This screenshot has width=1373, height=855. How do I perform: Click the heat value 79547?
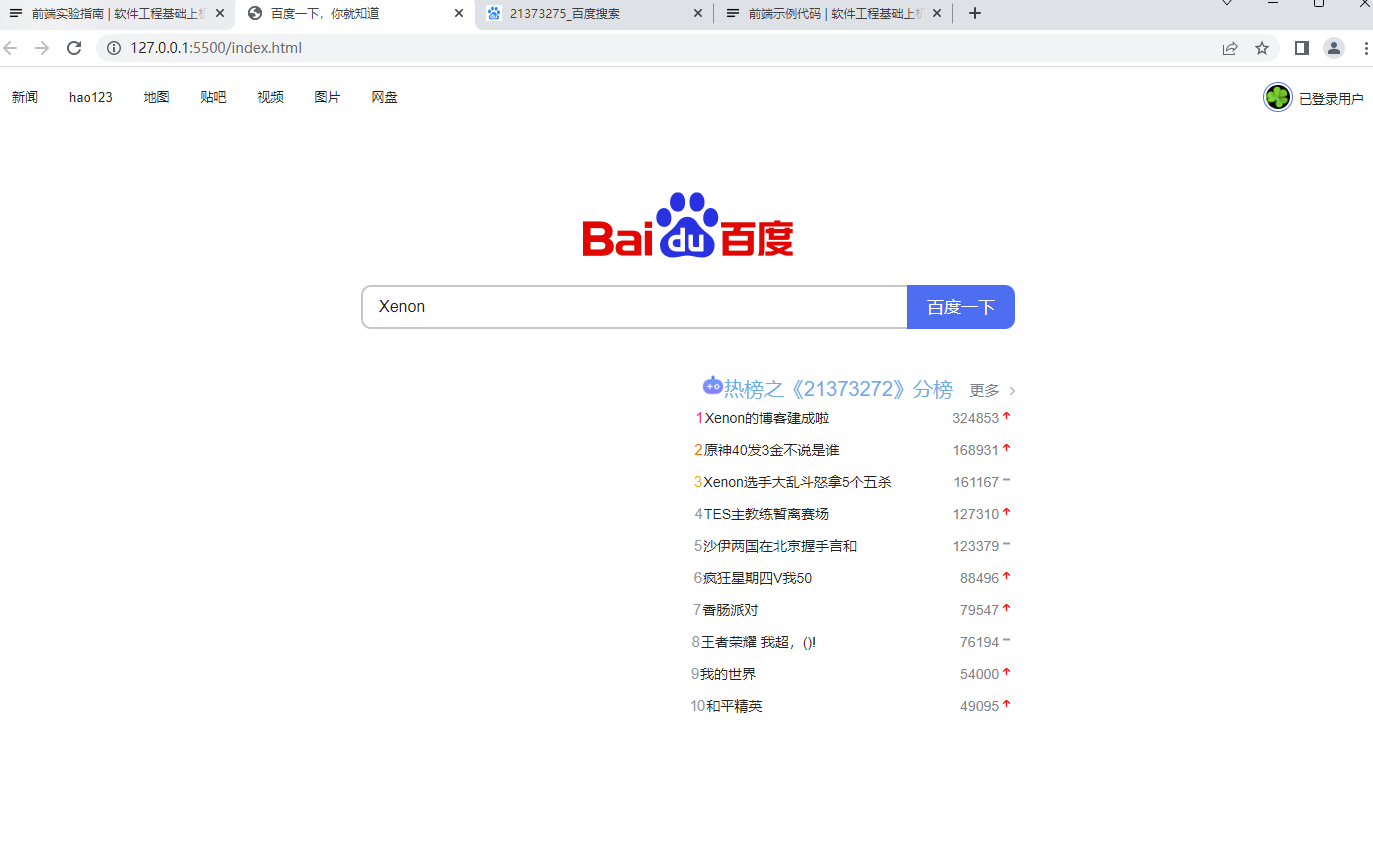(x=980, y=610)
